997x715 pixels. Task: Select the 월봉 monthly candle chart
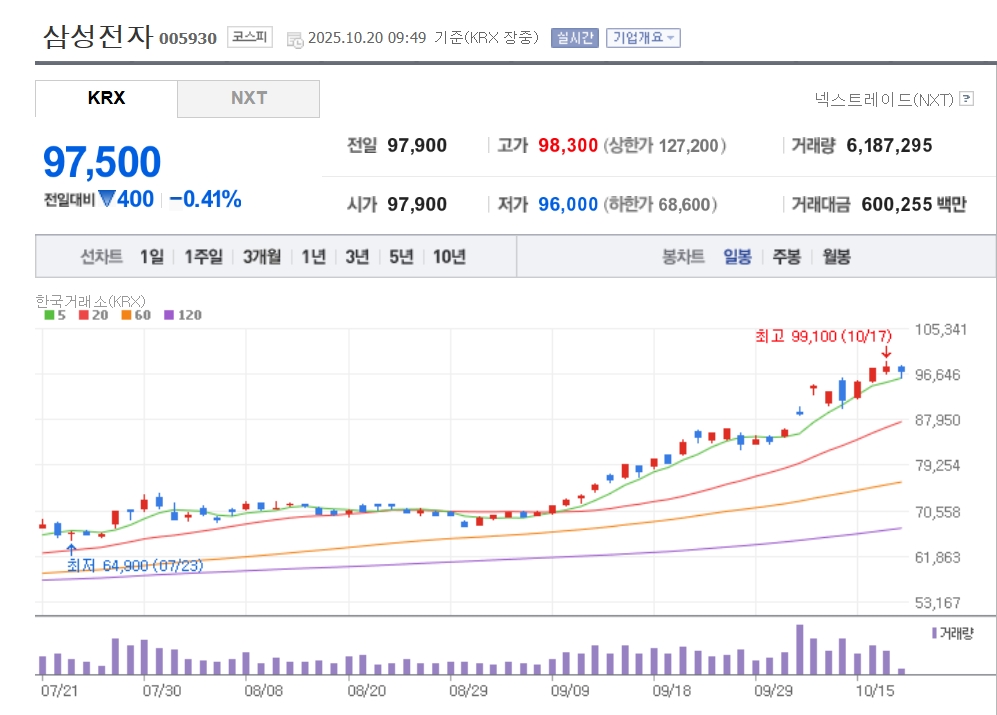tap(836, 257)
